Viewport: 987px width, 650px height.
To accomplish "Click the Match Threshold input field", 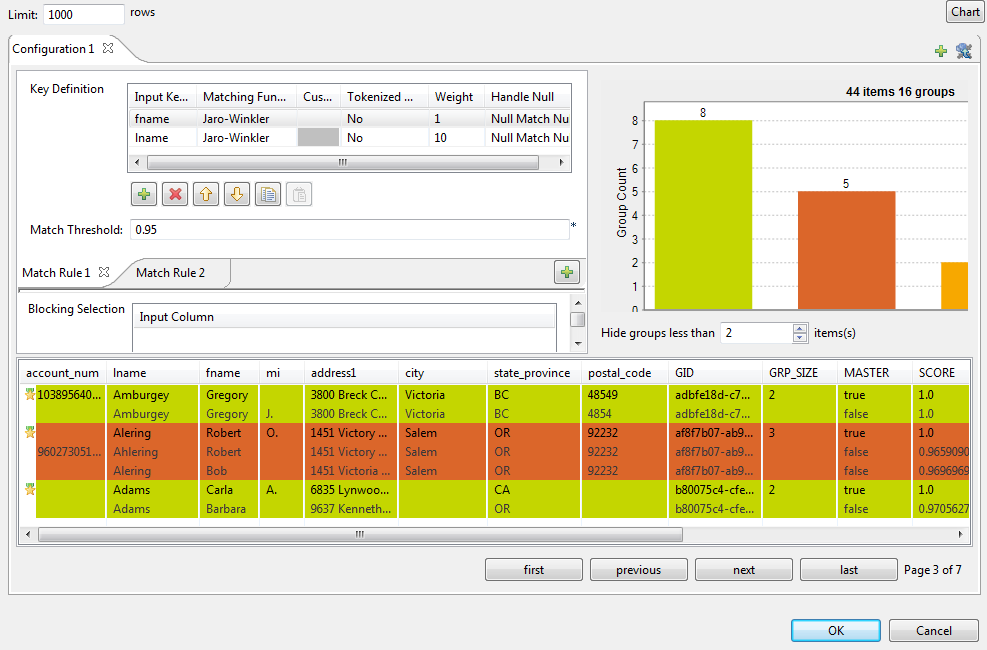I will click(x=349, y=230).
